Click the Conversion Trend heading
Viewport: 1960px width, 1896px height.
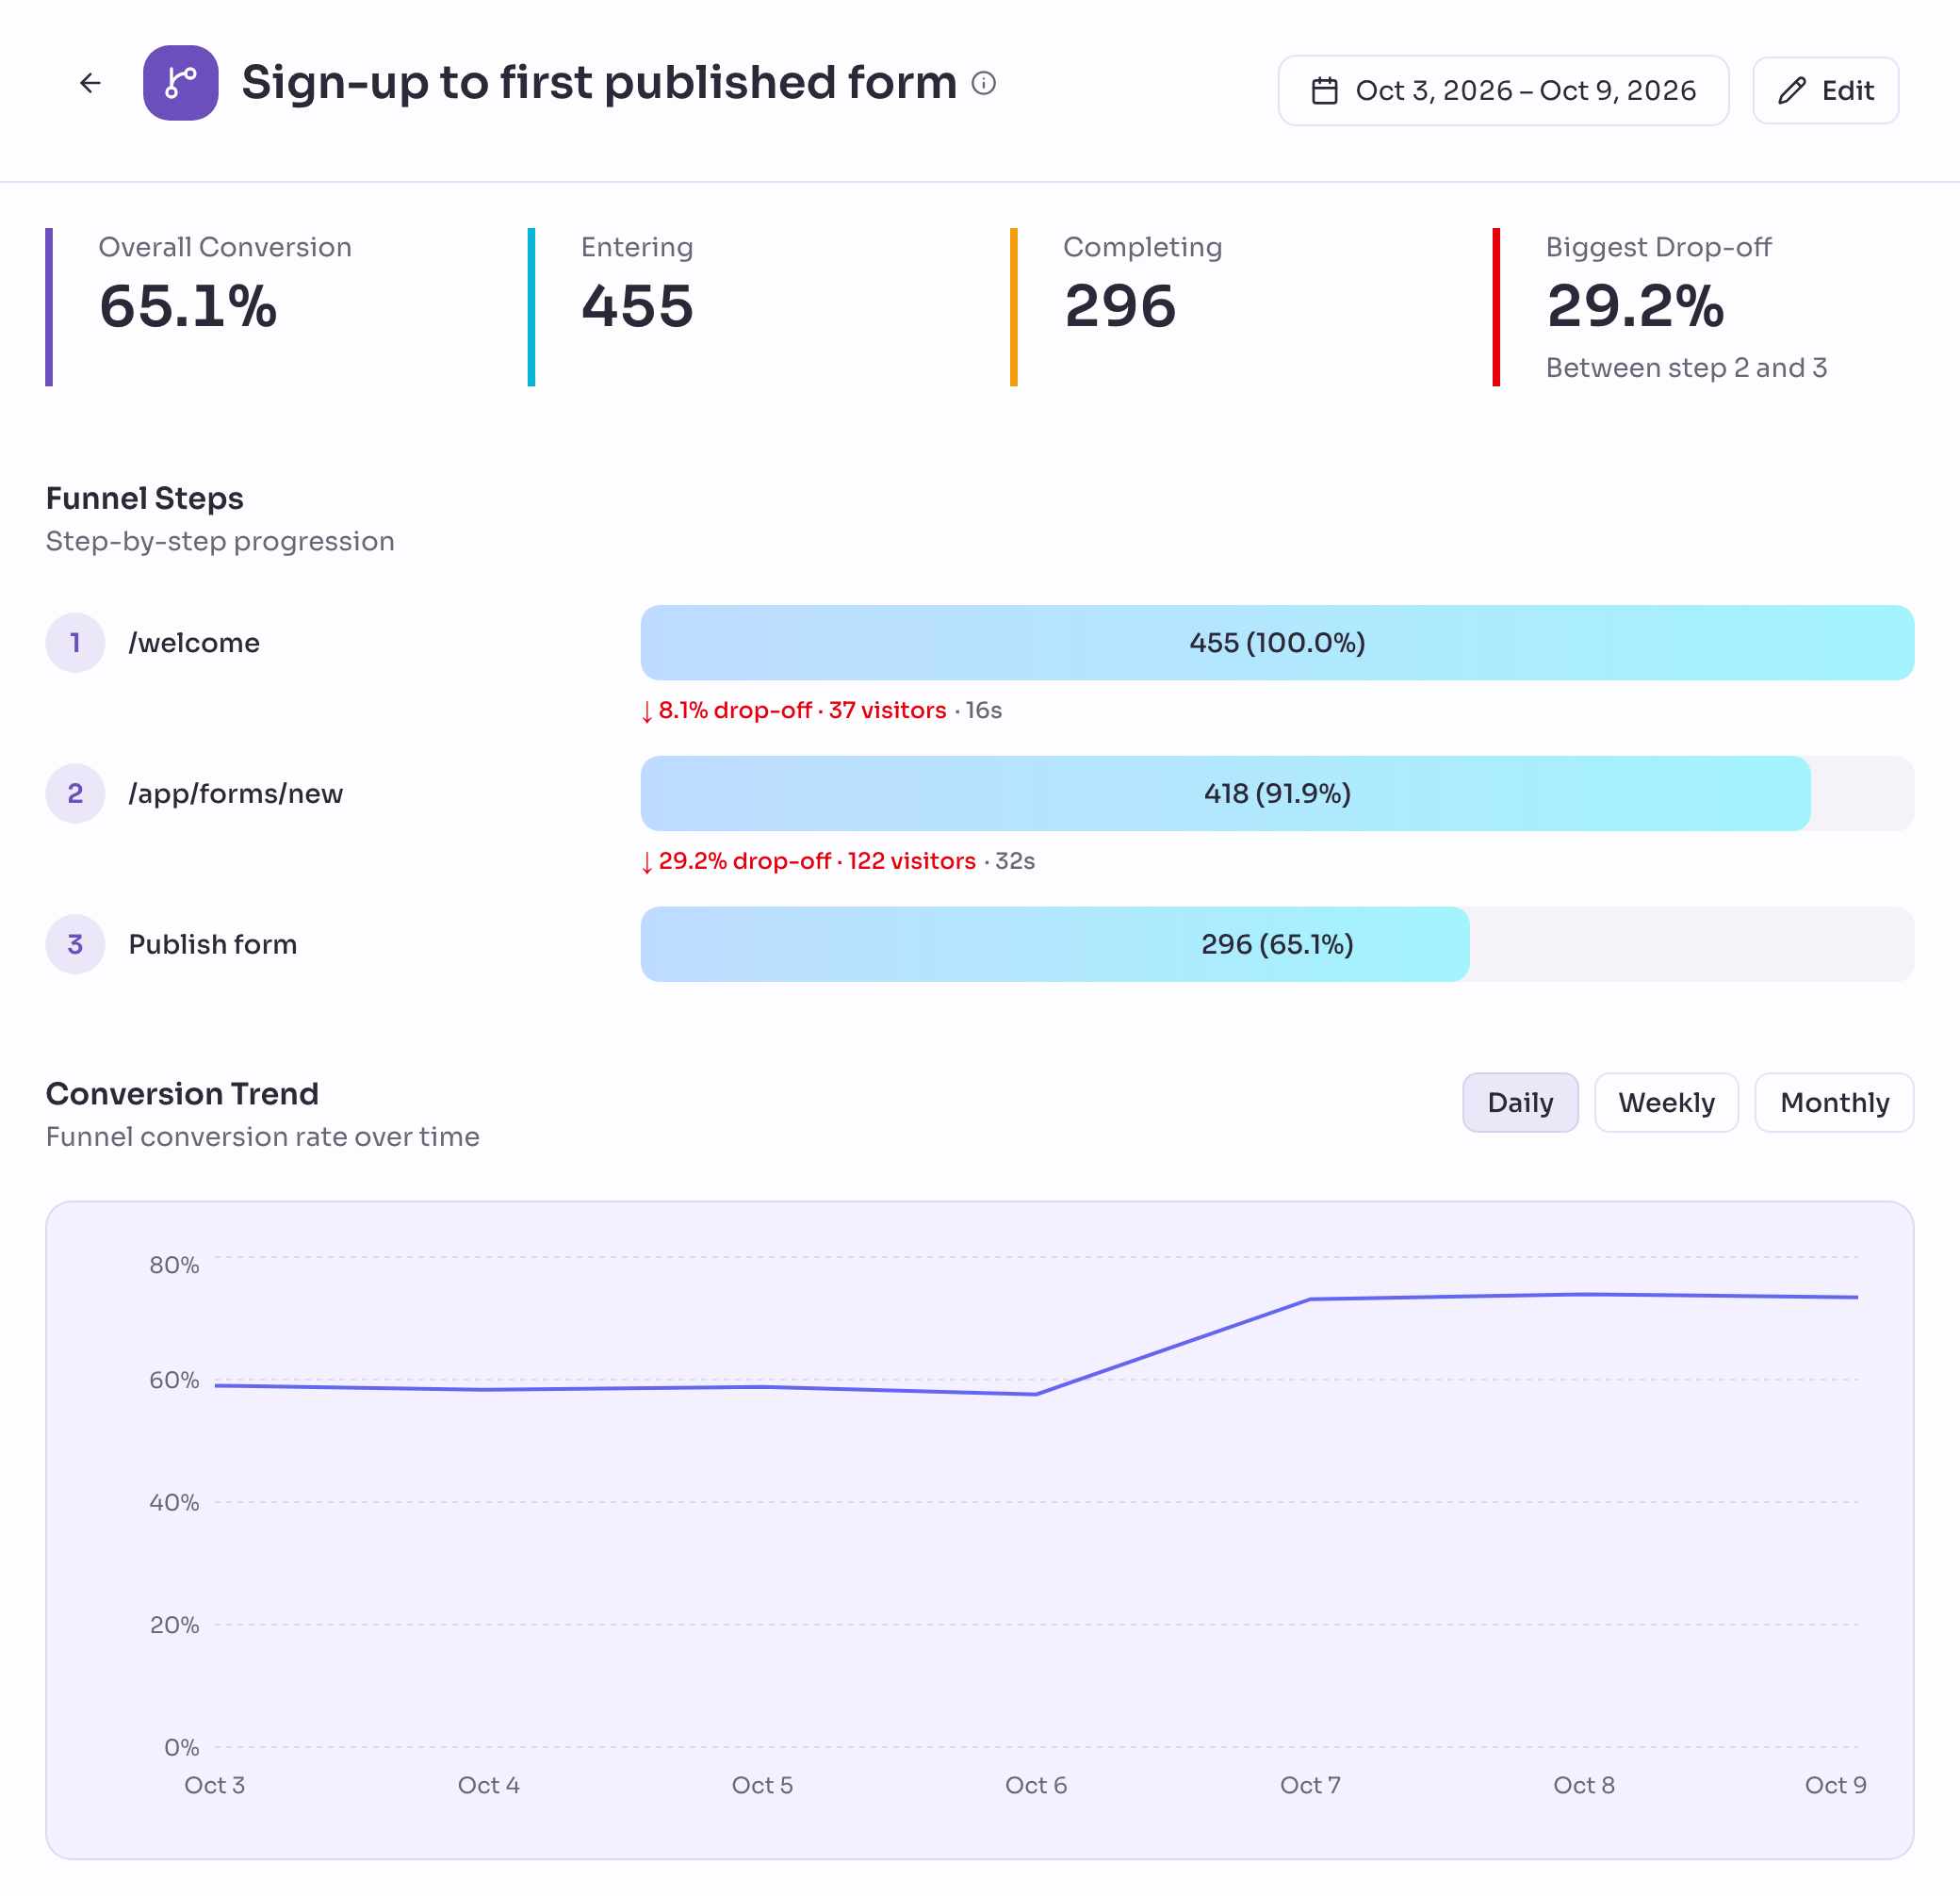click(x=182, y=1093)
